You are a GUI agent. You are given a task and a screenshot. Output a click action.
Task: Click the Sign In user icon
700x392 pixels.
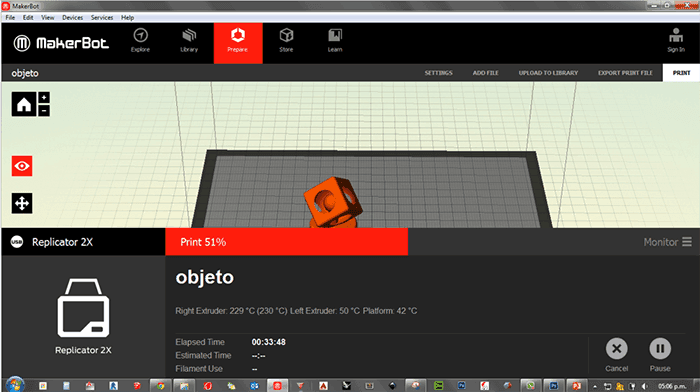click(676, 35)
